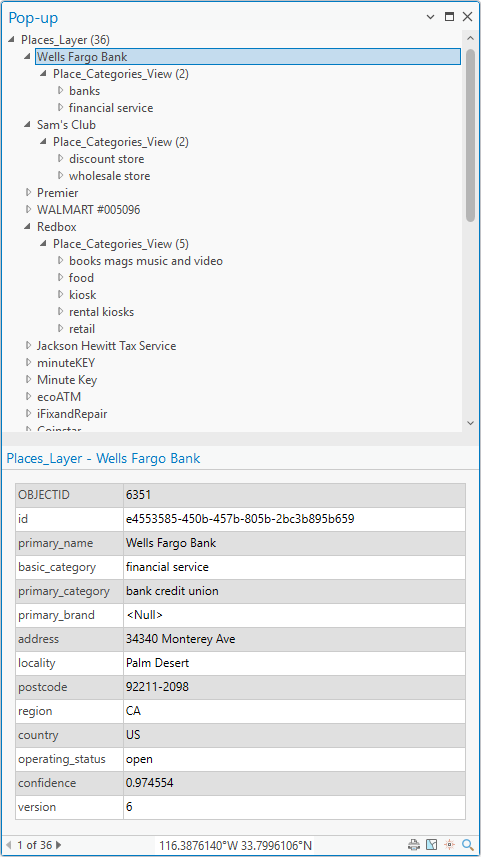This screenshot has height=857, width=481.
Task: Select Wells Fargo Bank in the tree
Action: point(248,56)
